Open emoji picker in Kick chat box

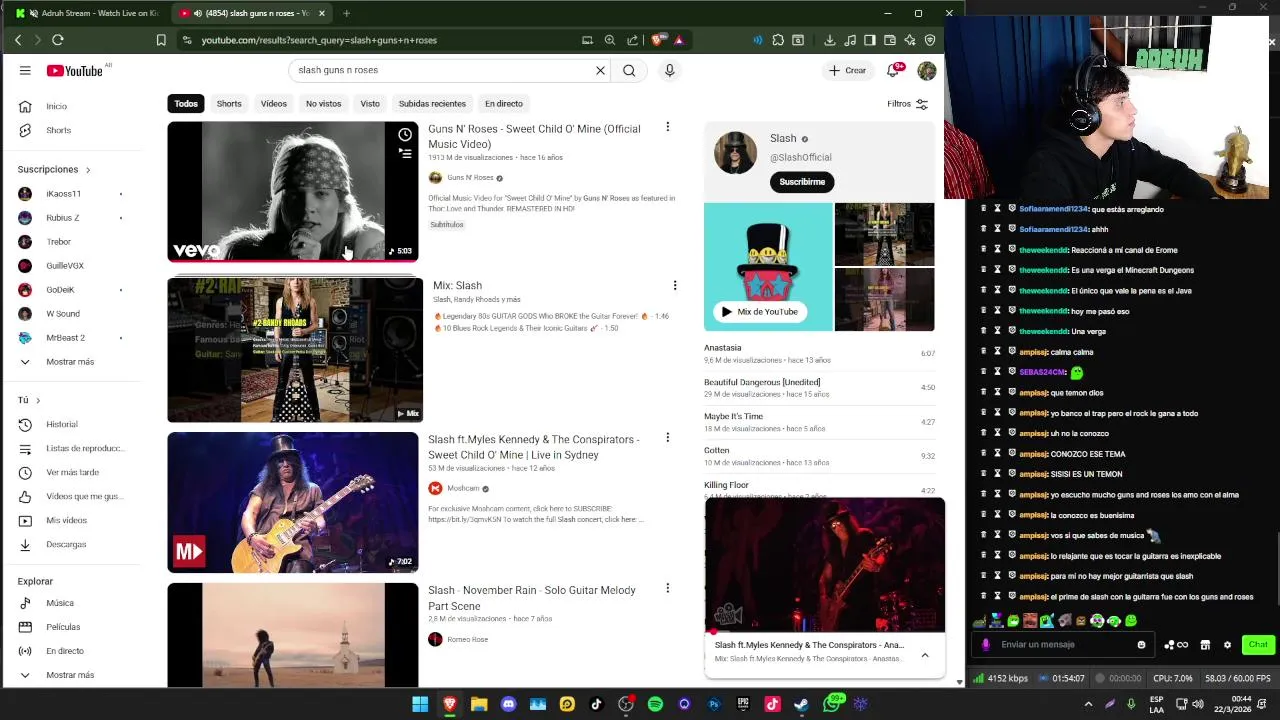(1141, 645)
